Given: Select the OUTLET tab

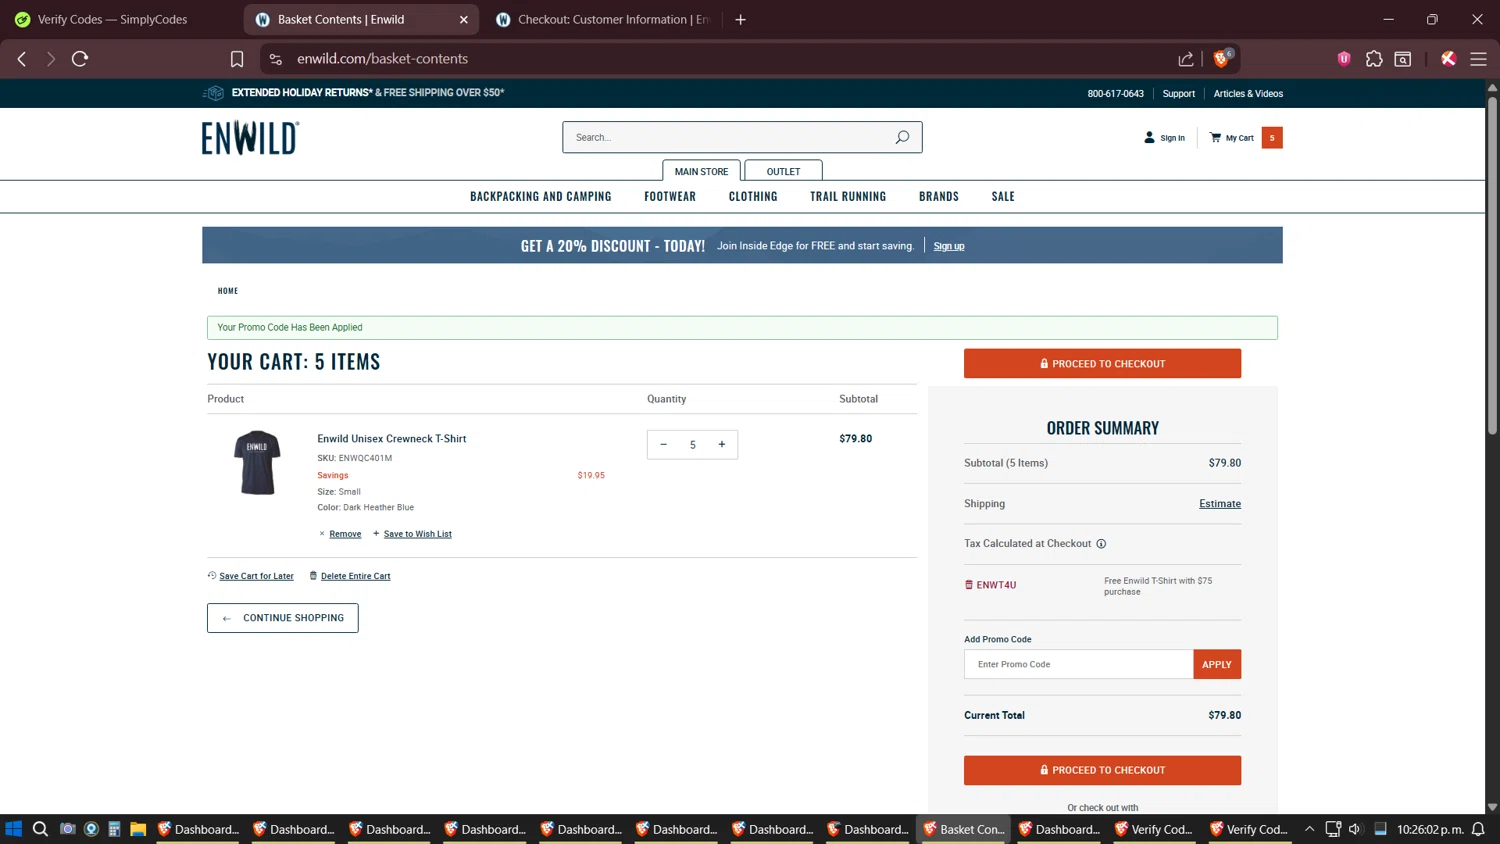Looking at the screenshot, I should pos(783,171).
